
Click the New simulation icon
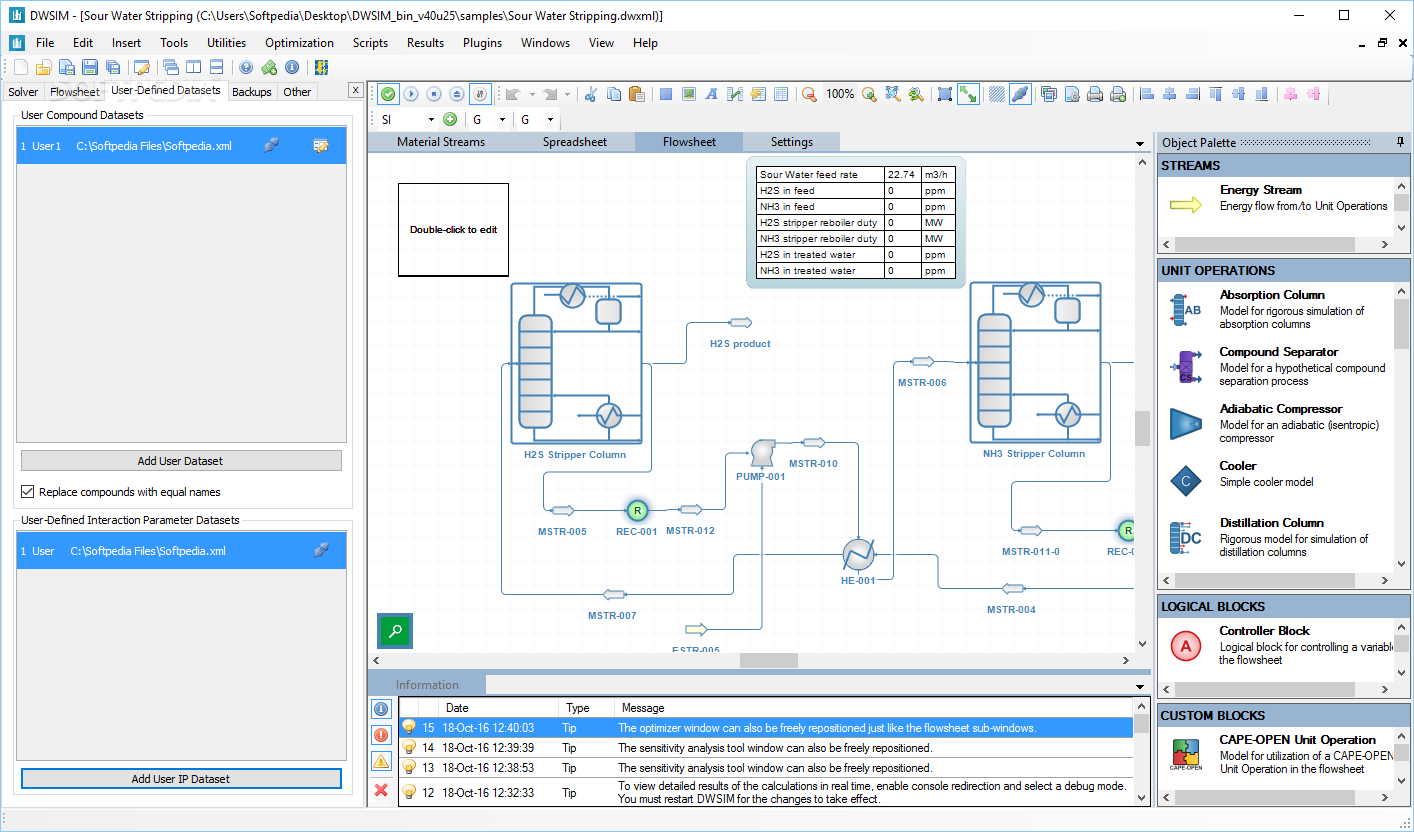pyautogui.click(x=20, y=68)
